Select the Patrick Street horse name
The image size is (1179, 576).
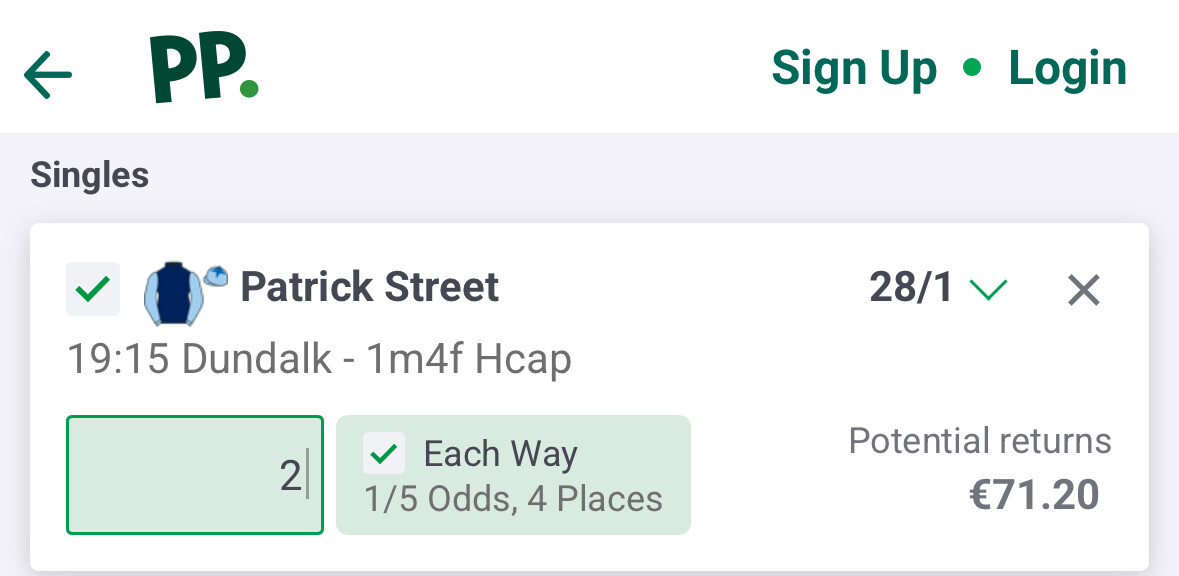click(369, 288)
